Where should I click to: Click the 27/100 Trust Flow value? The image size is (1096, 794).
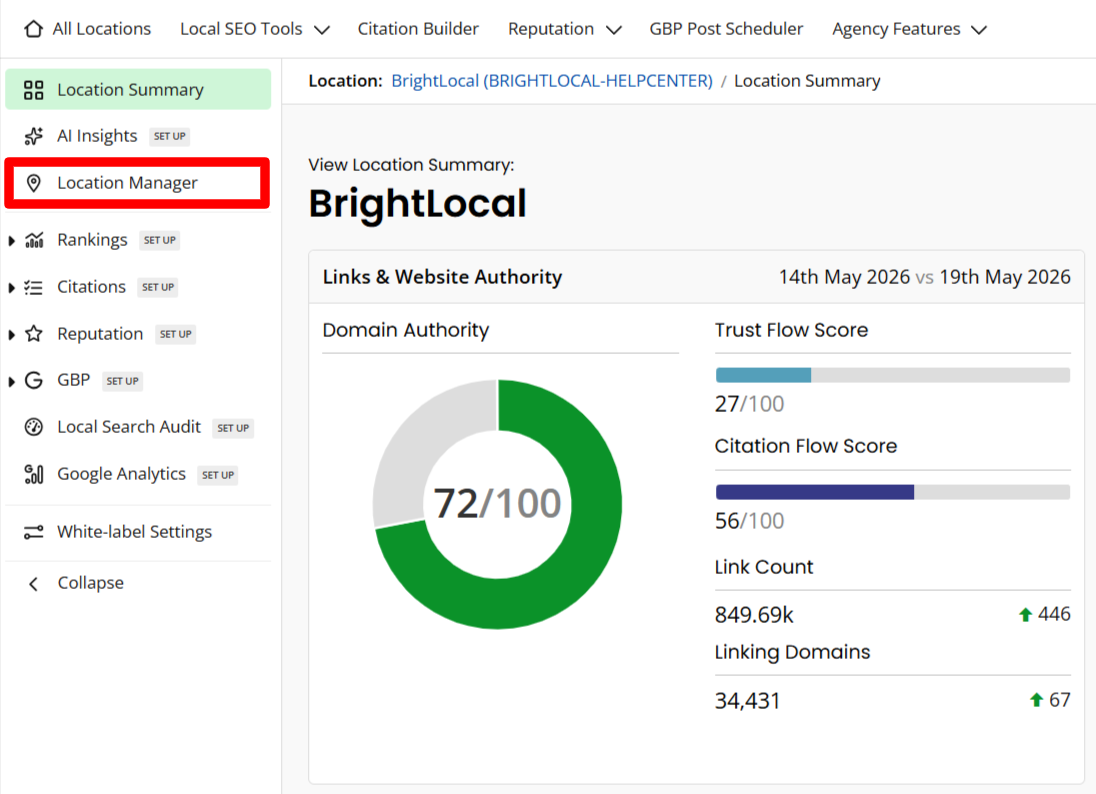(749, 404)
